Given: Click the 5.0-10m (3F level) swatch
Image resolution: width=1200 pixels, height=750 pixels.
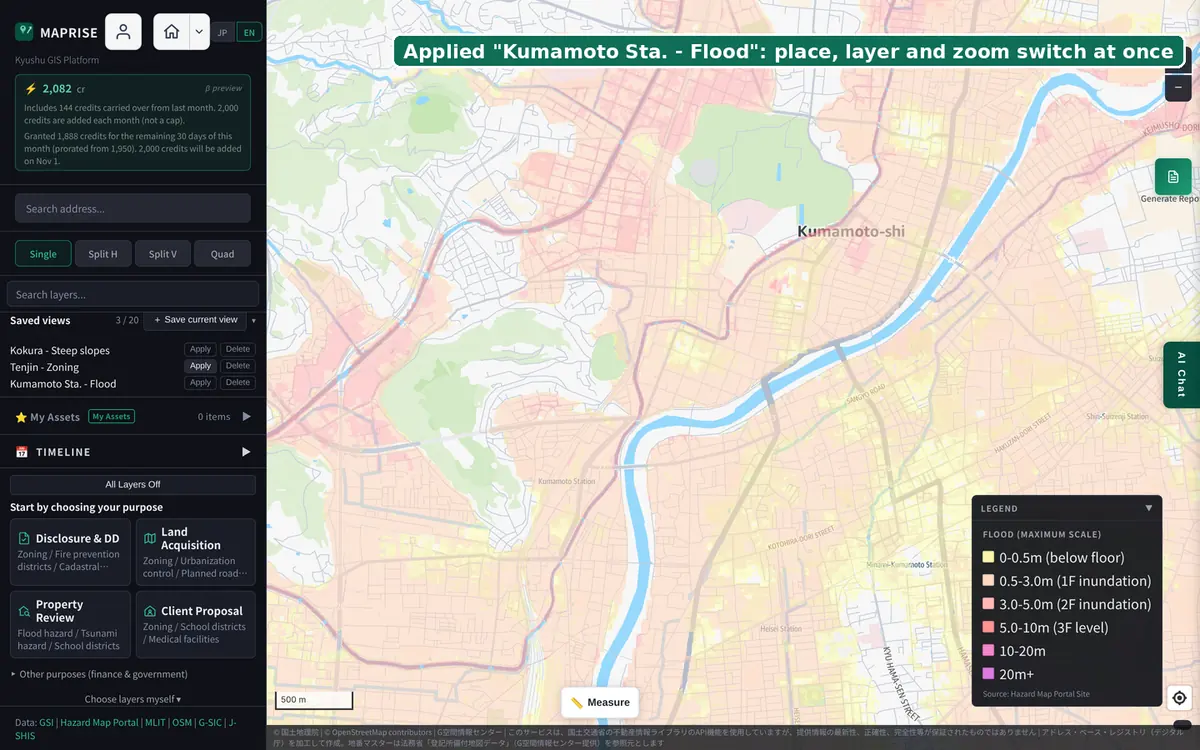Looking at the screenshot, I should pyautogui.click(x=988, y=627).
